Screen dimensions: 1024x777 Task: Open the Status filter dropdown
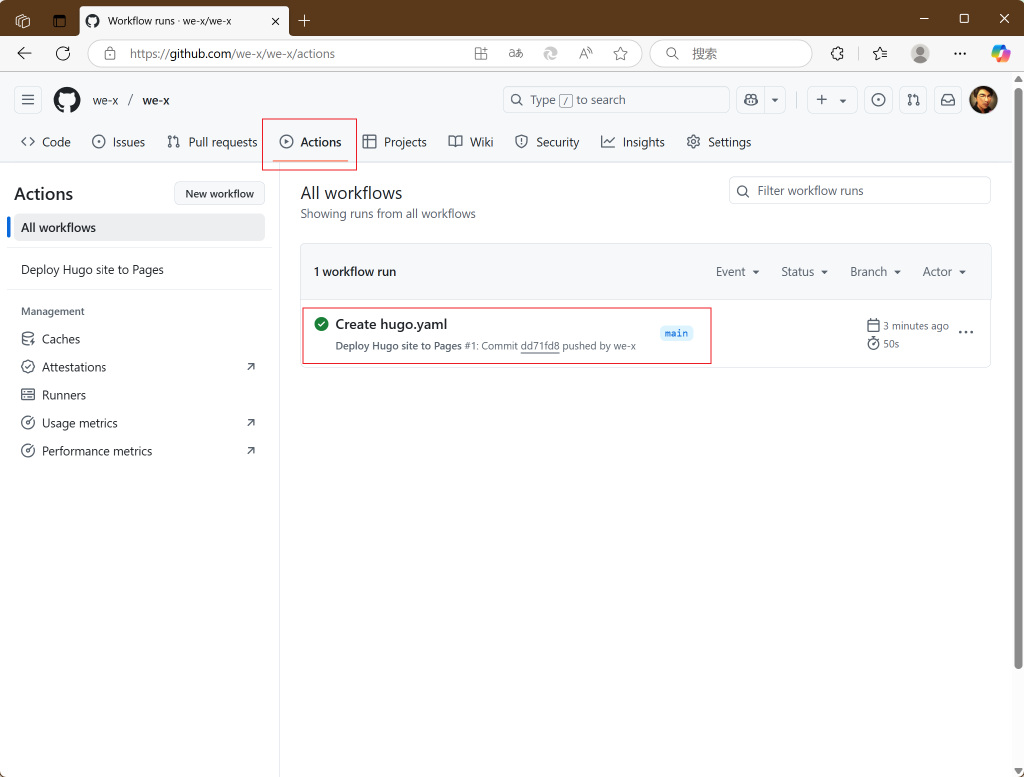pyautogui.click(x=804, y=271)
